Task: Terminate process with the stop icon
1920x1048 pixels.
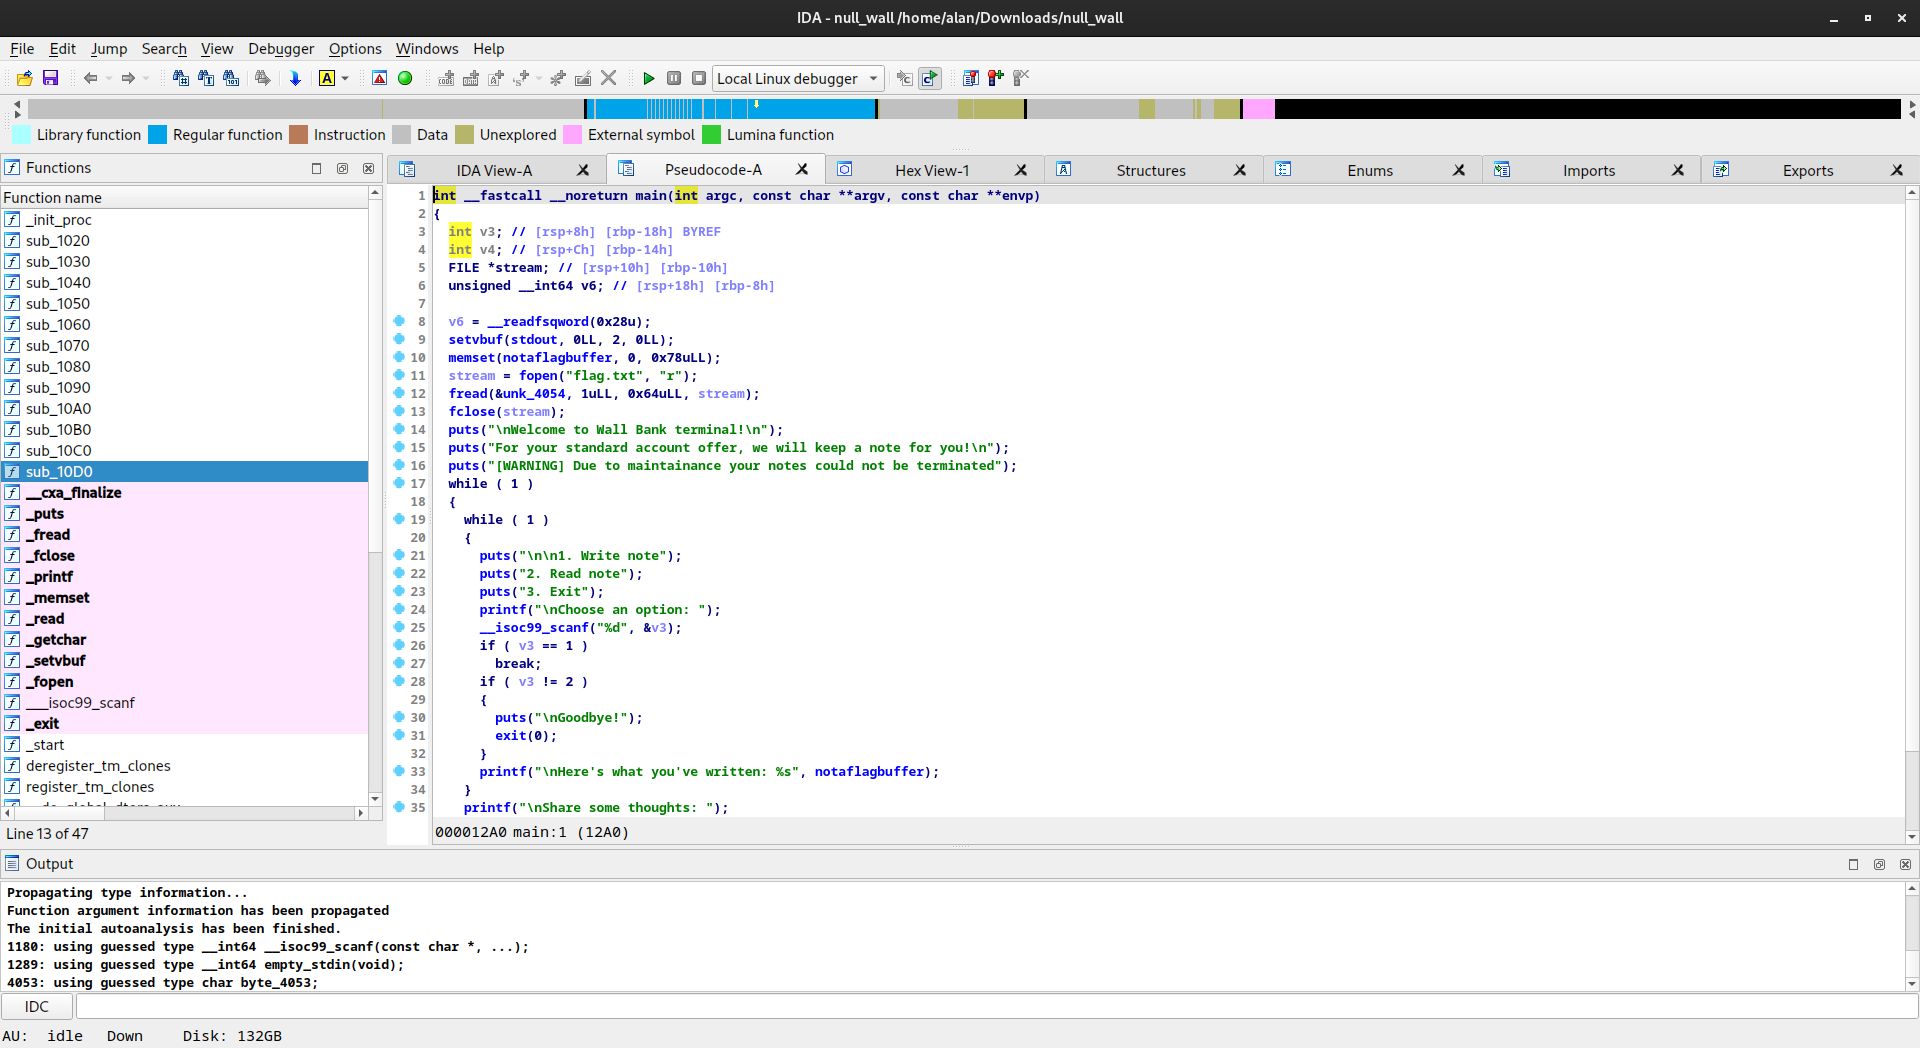Action: [699, 78]
